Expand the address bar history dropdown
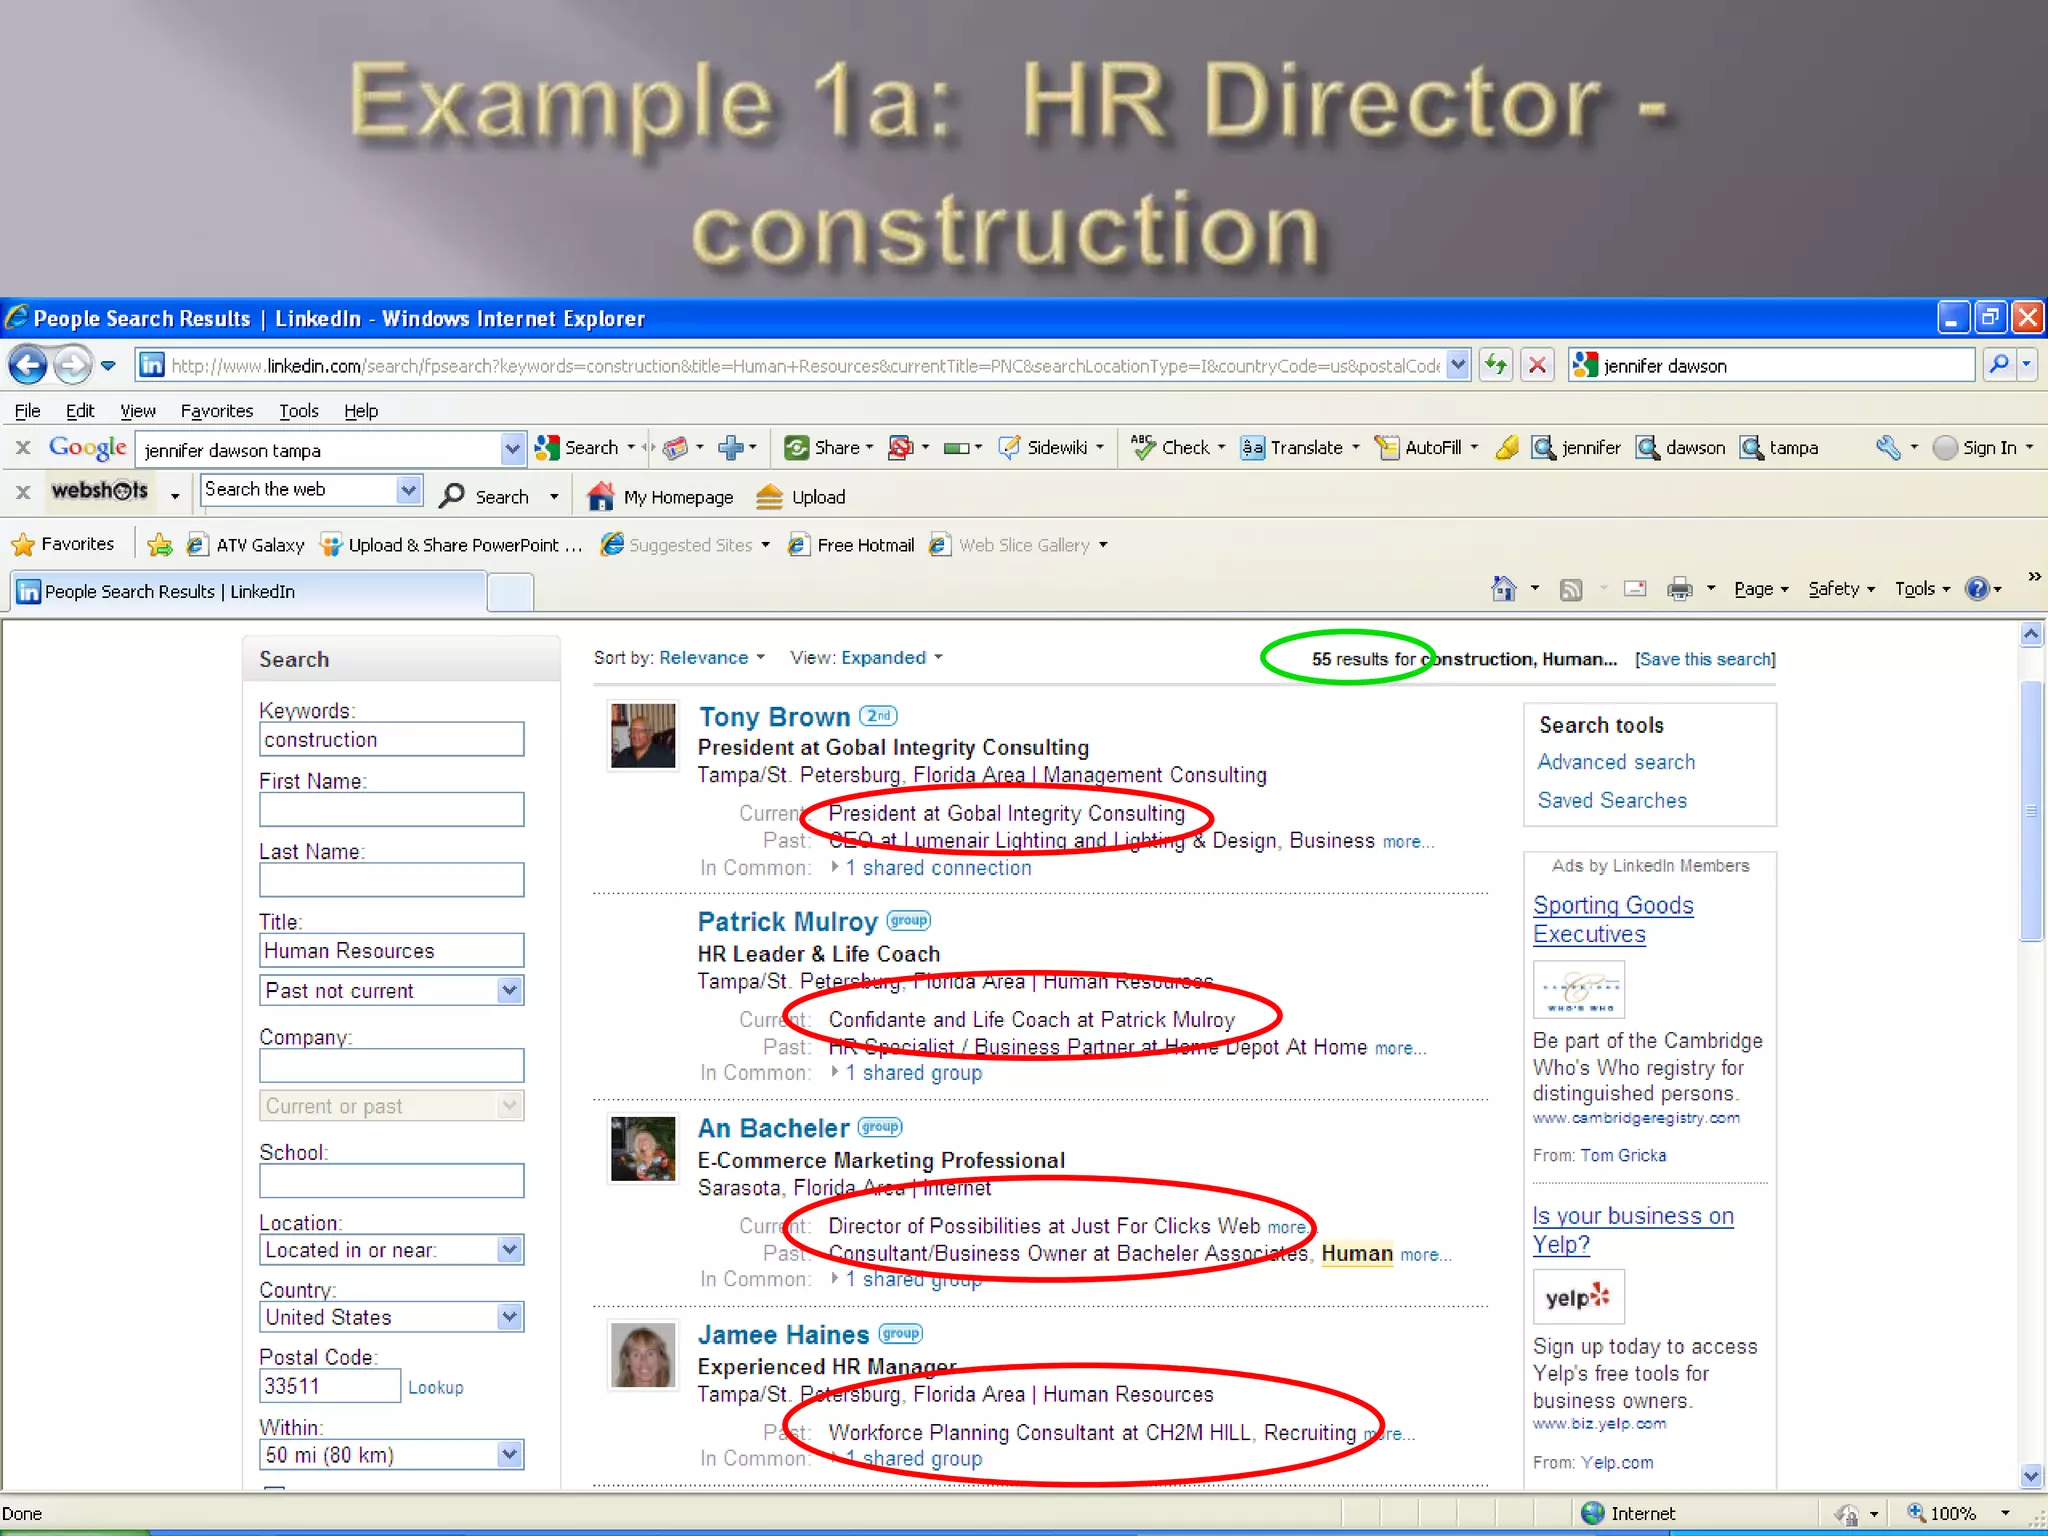The width and height of the screenshot is (2048, 1536). click(x=1458, y=365)
